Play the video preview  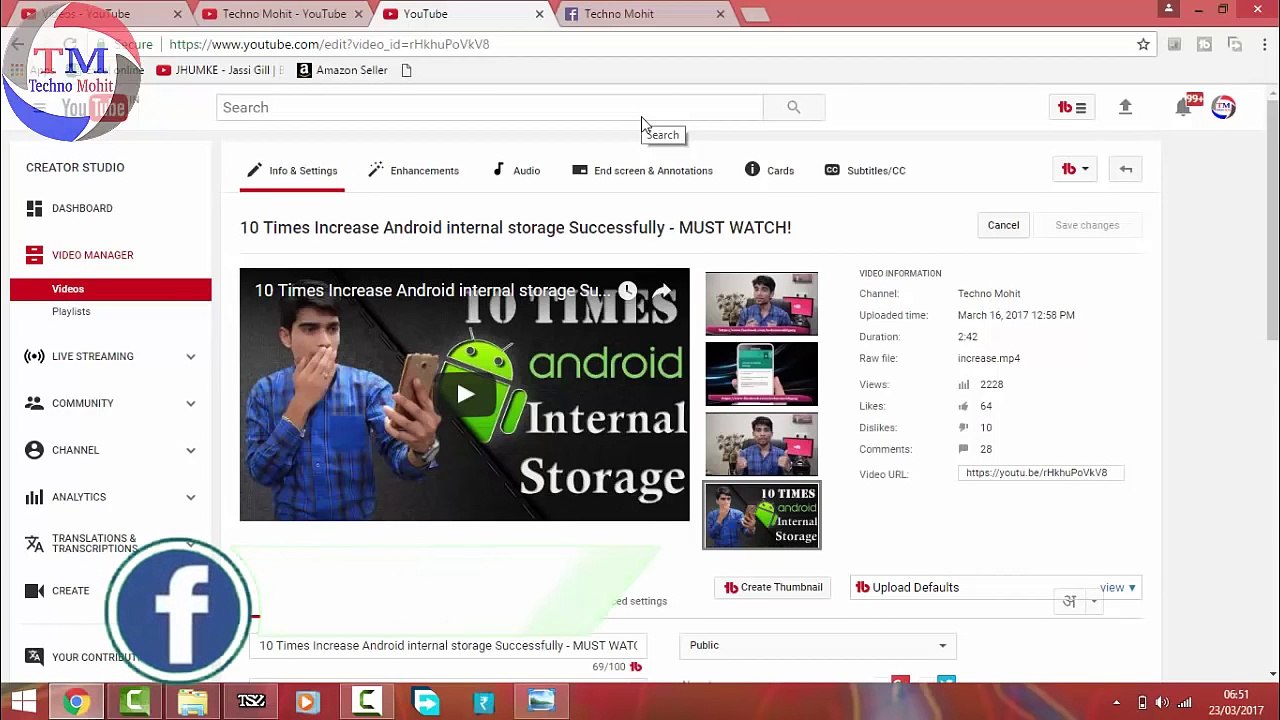pyautogui.click(x=465, y=394)
